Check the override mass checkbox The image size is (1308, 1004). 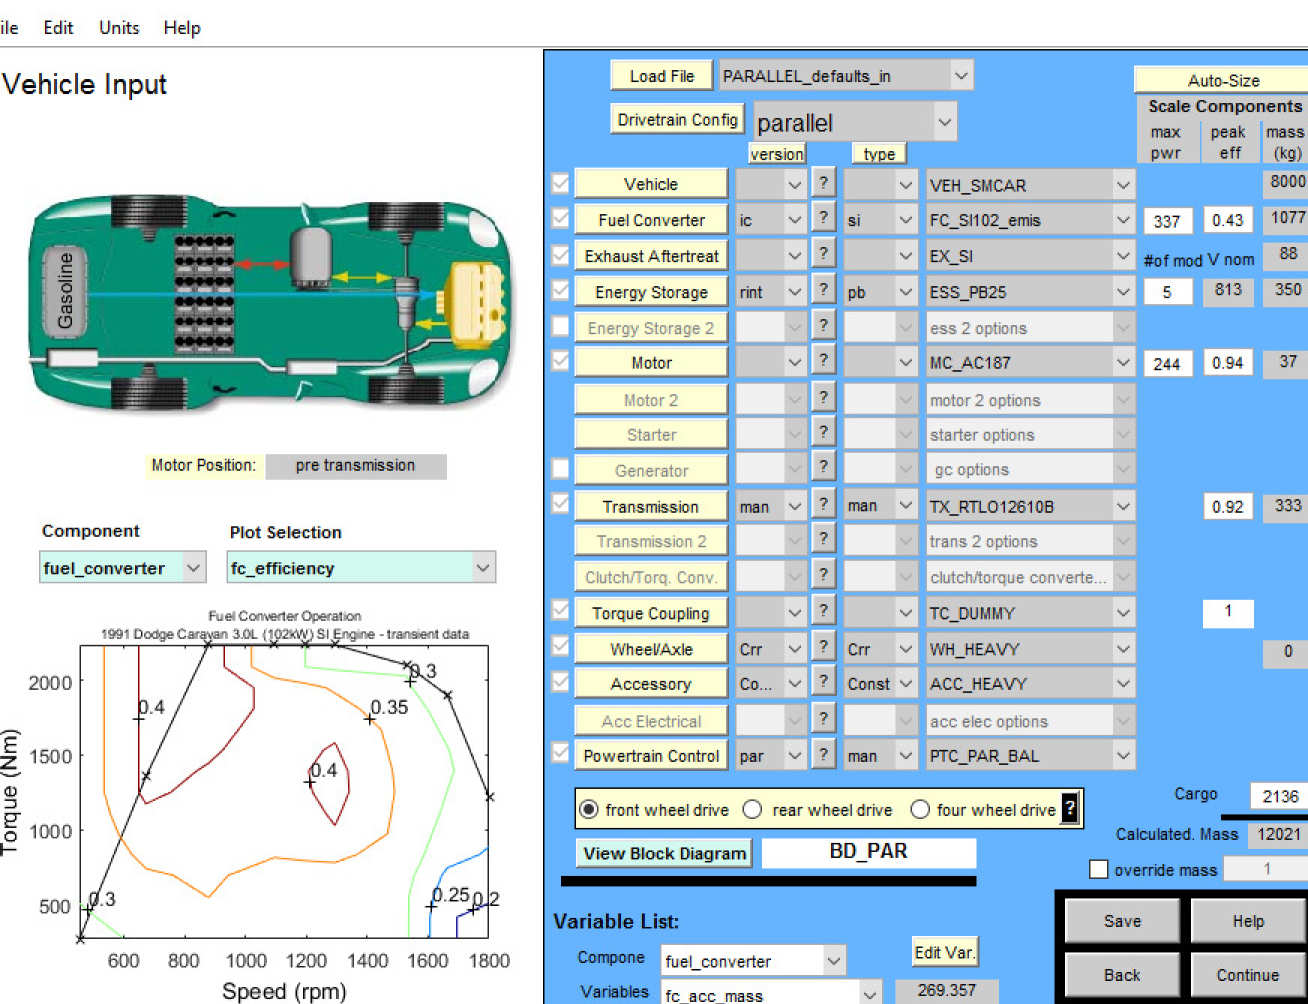[1098, 869]
